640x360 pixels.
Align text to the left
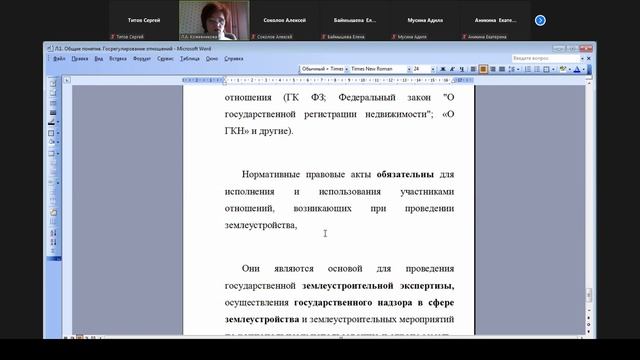coord(473,69)
